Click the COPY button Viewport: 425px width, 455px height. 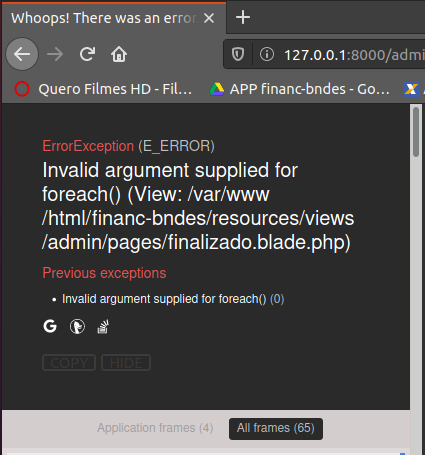pyautogui.click(x=69, y=363)
